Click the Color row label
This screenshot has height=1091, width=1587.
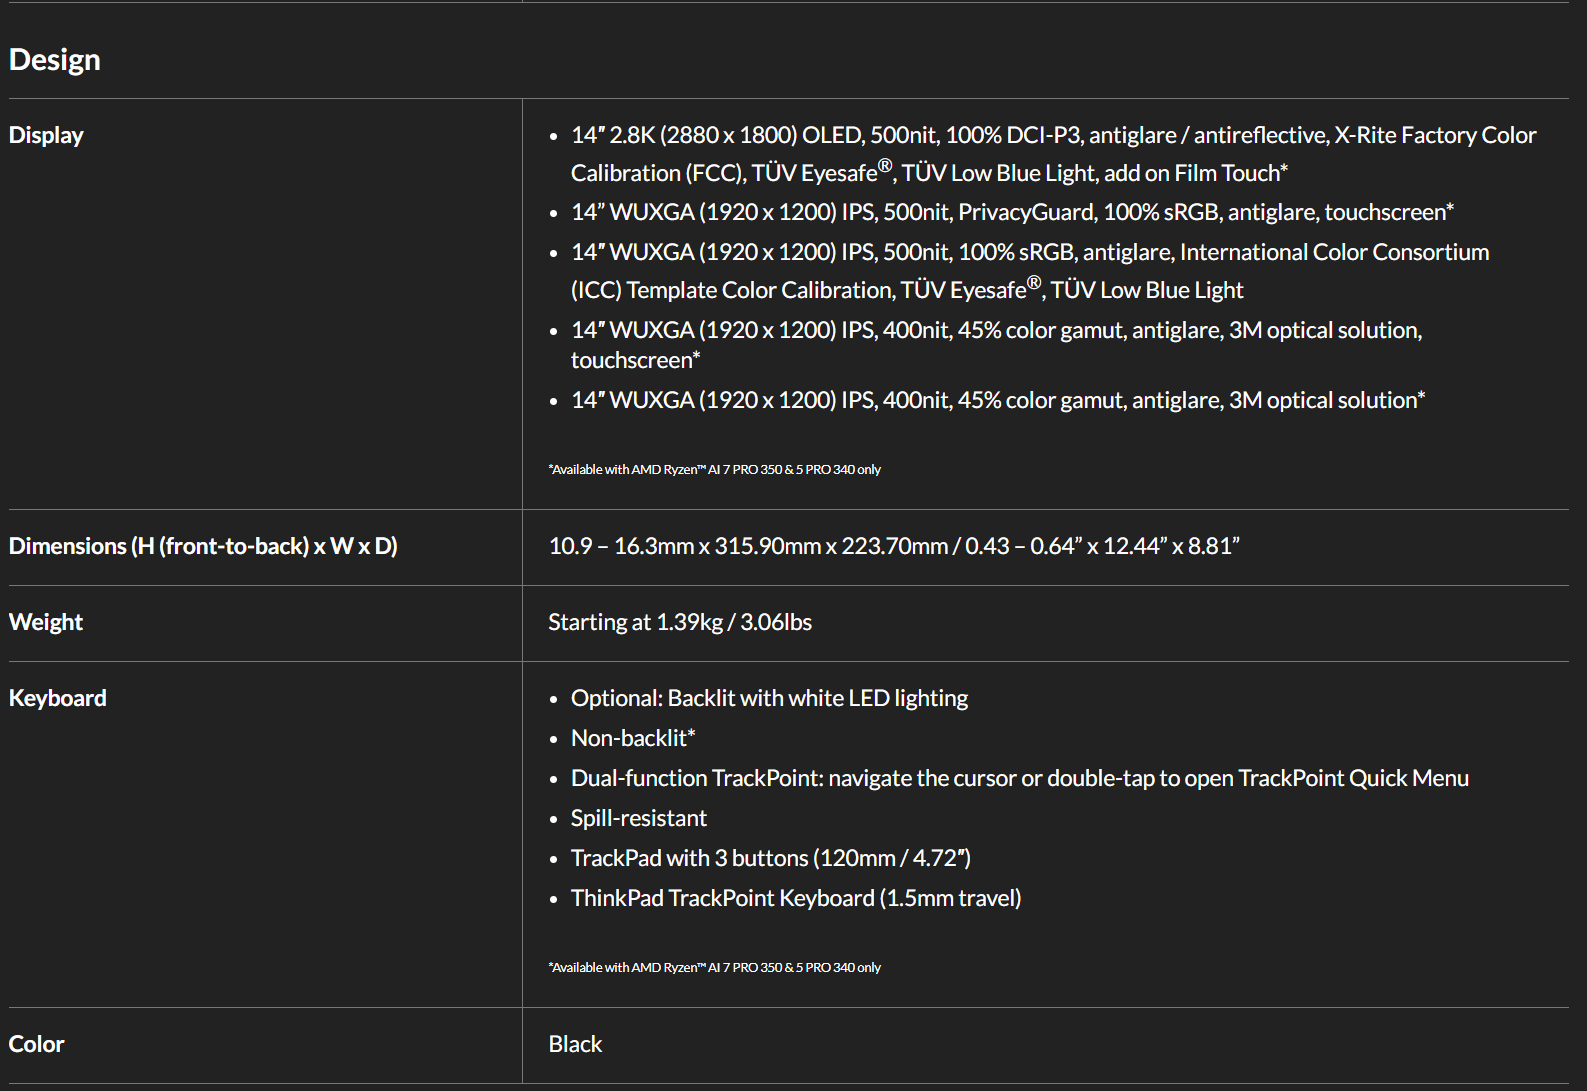click(x=37, y=1044)
